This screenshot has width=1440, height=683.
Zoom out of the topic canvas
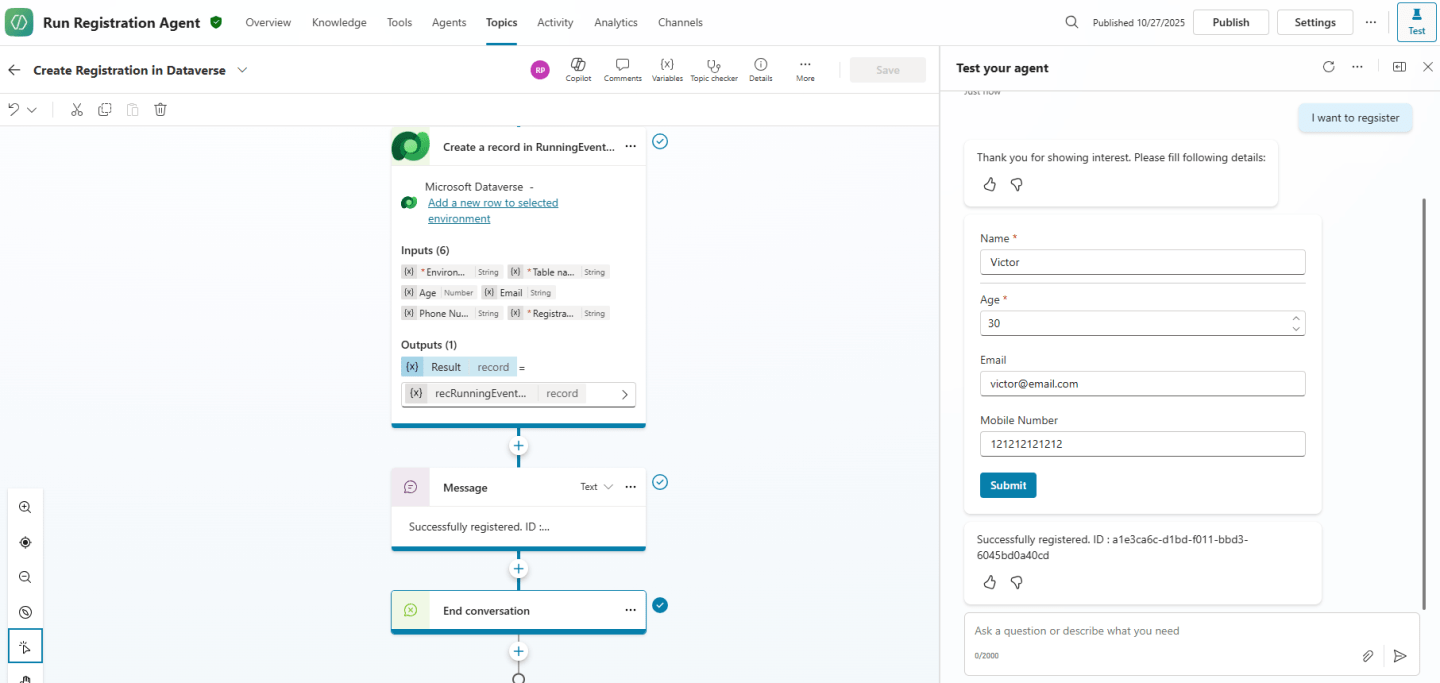pyautogui.click(x=25, y=577)
